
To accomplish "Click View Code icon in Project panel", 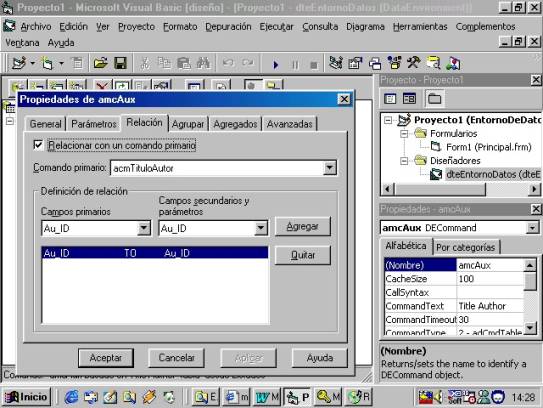I will point(390,99).
